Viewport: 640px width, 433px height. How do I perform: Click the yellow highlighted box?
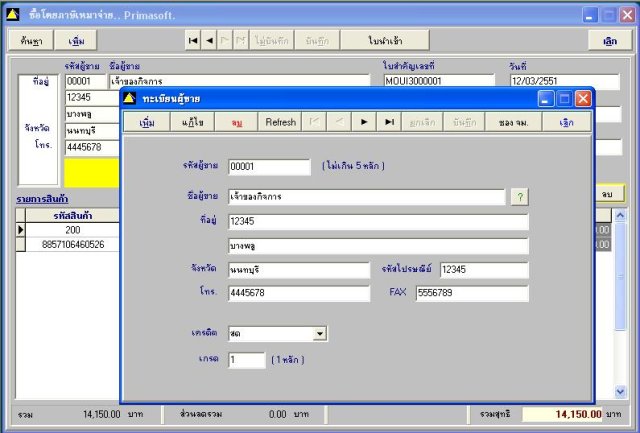pos(91,173)
